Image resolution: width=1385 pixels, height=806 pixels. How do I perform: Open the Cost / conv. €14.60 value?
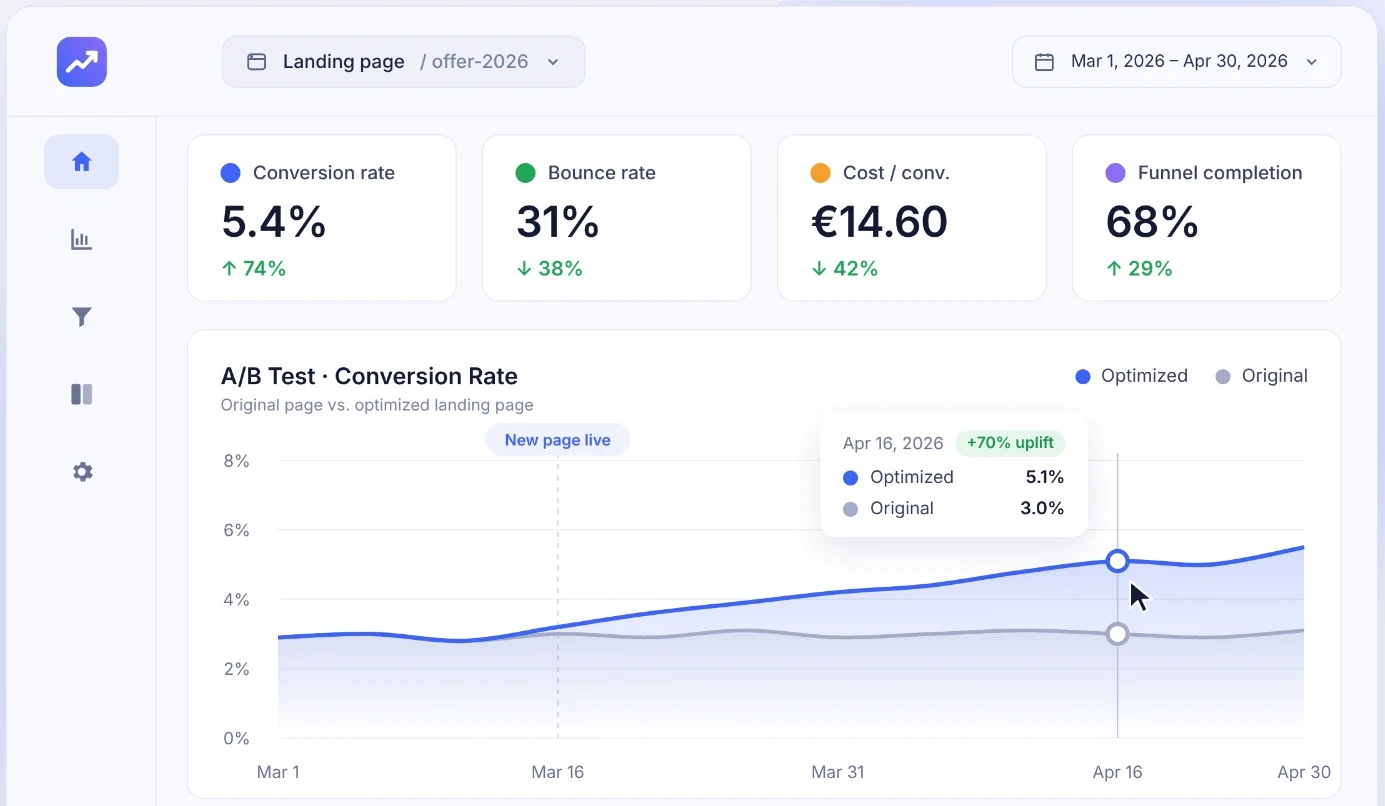(x=880, y=222)
